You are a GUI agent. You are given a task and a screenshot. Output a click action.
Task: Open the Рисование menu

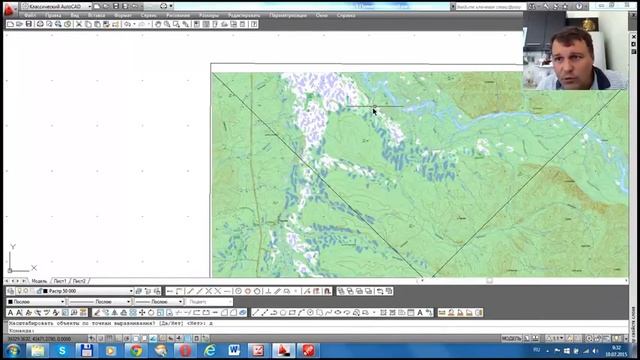(178, 16)
